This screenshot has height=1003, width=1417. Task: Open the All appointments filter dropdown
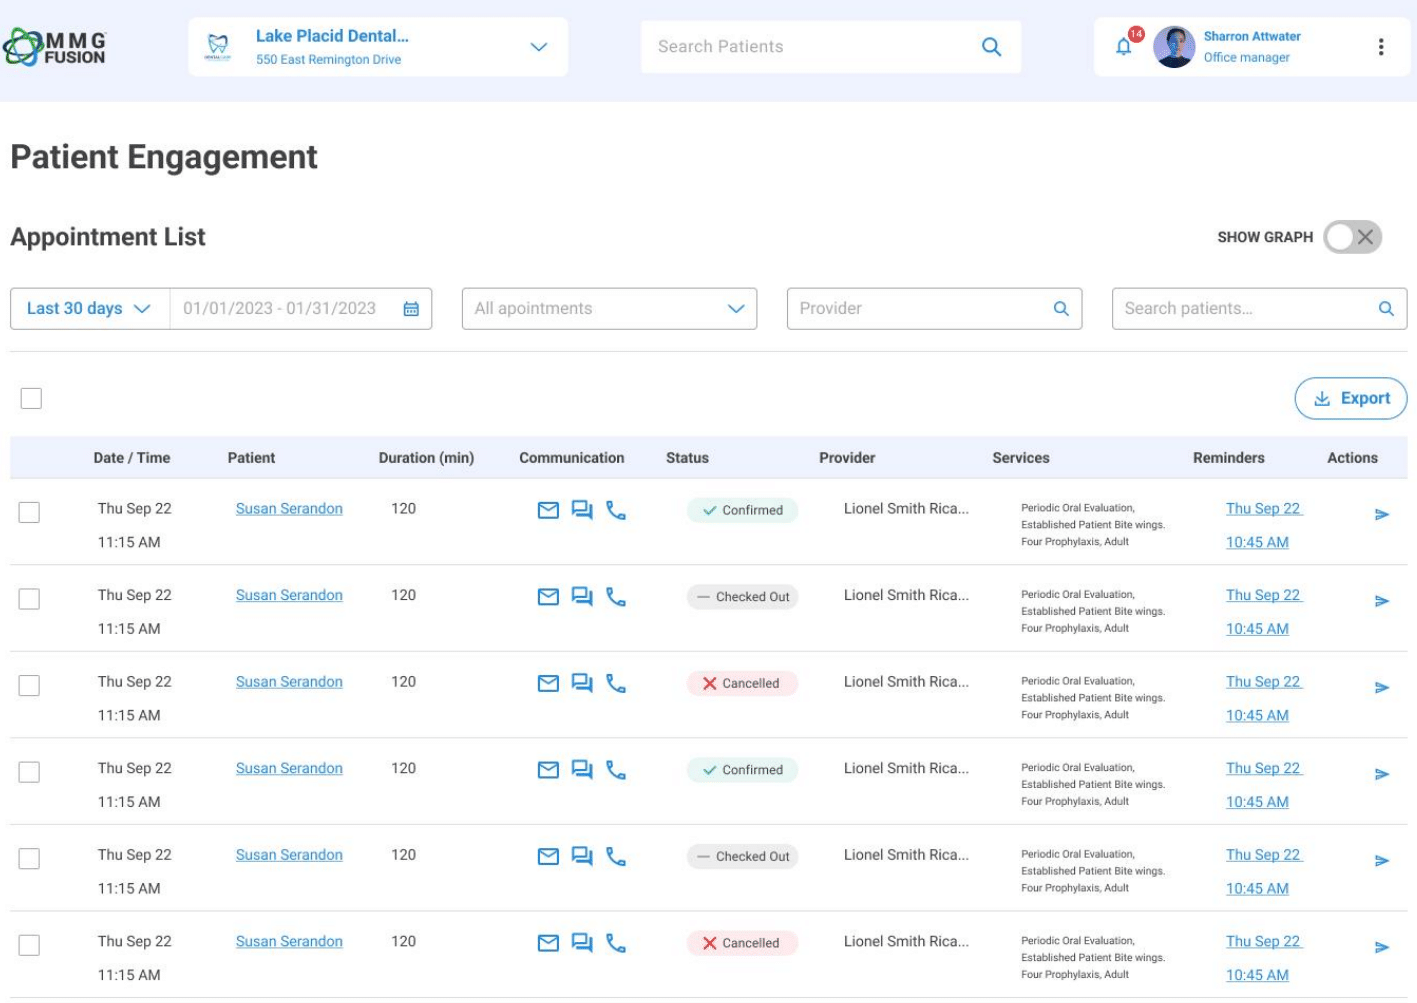[x=609, y=309]
